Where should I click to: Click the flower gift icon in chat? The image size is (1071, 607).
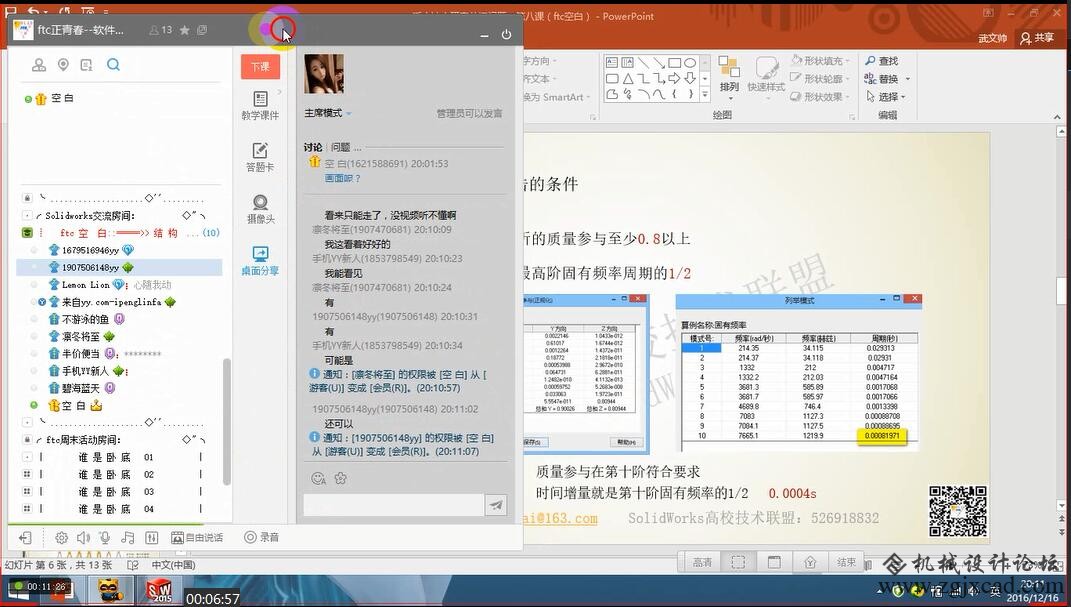340,479
